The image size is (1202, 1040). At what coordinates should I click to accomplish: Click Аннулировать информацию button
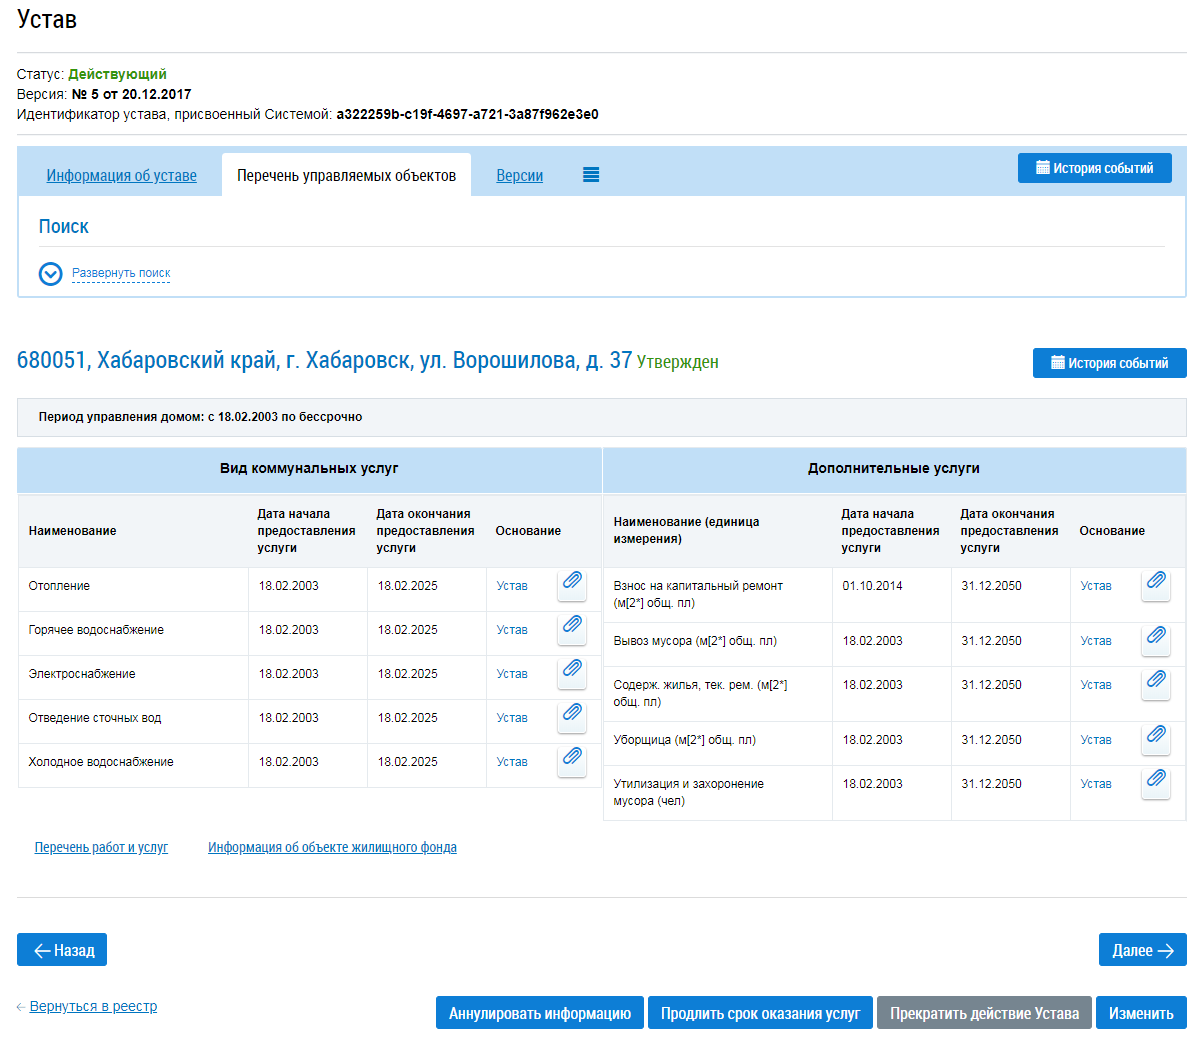tap(540, 1013)
